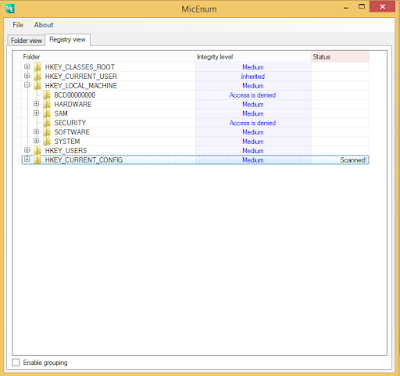This screenshot has height=376, width=400.
Task: Click the HKEY_CURRENT_CONFIG folder icon
Action: point(37,160)
